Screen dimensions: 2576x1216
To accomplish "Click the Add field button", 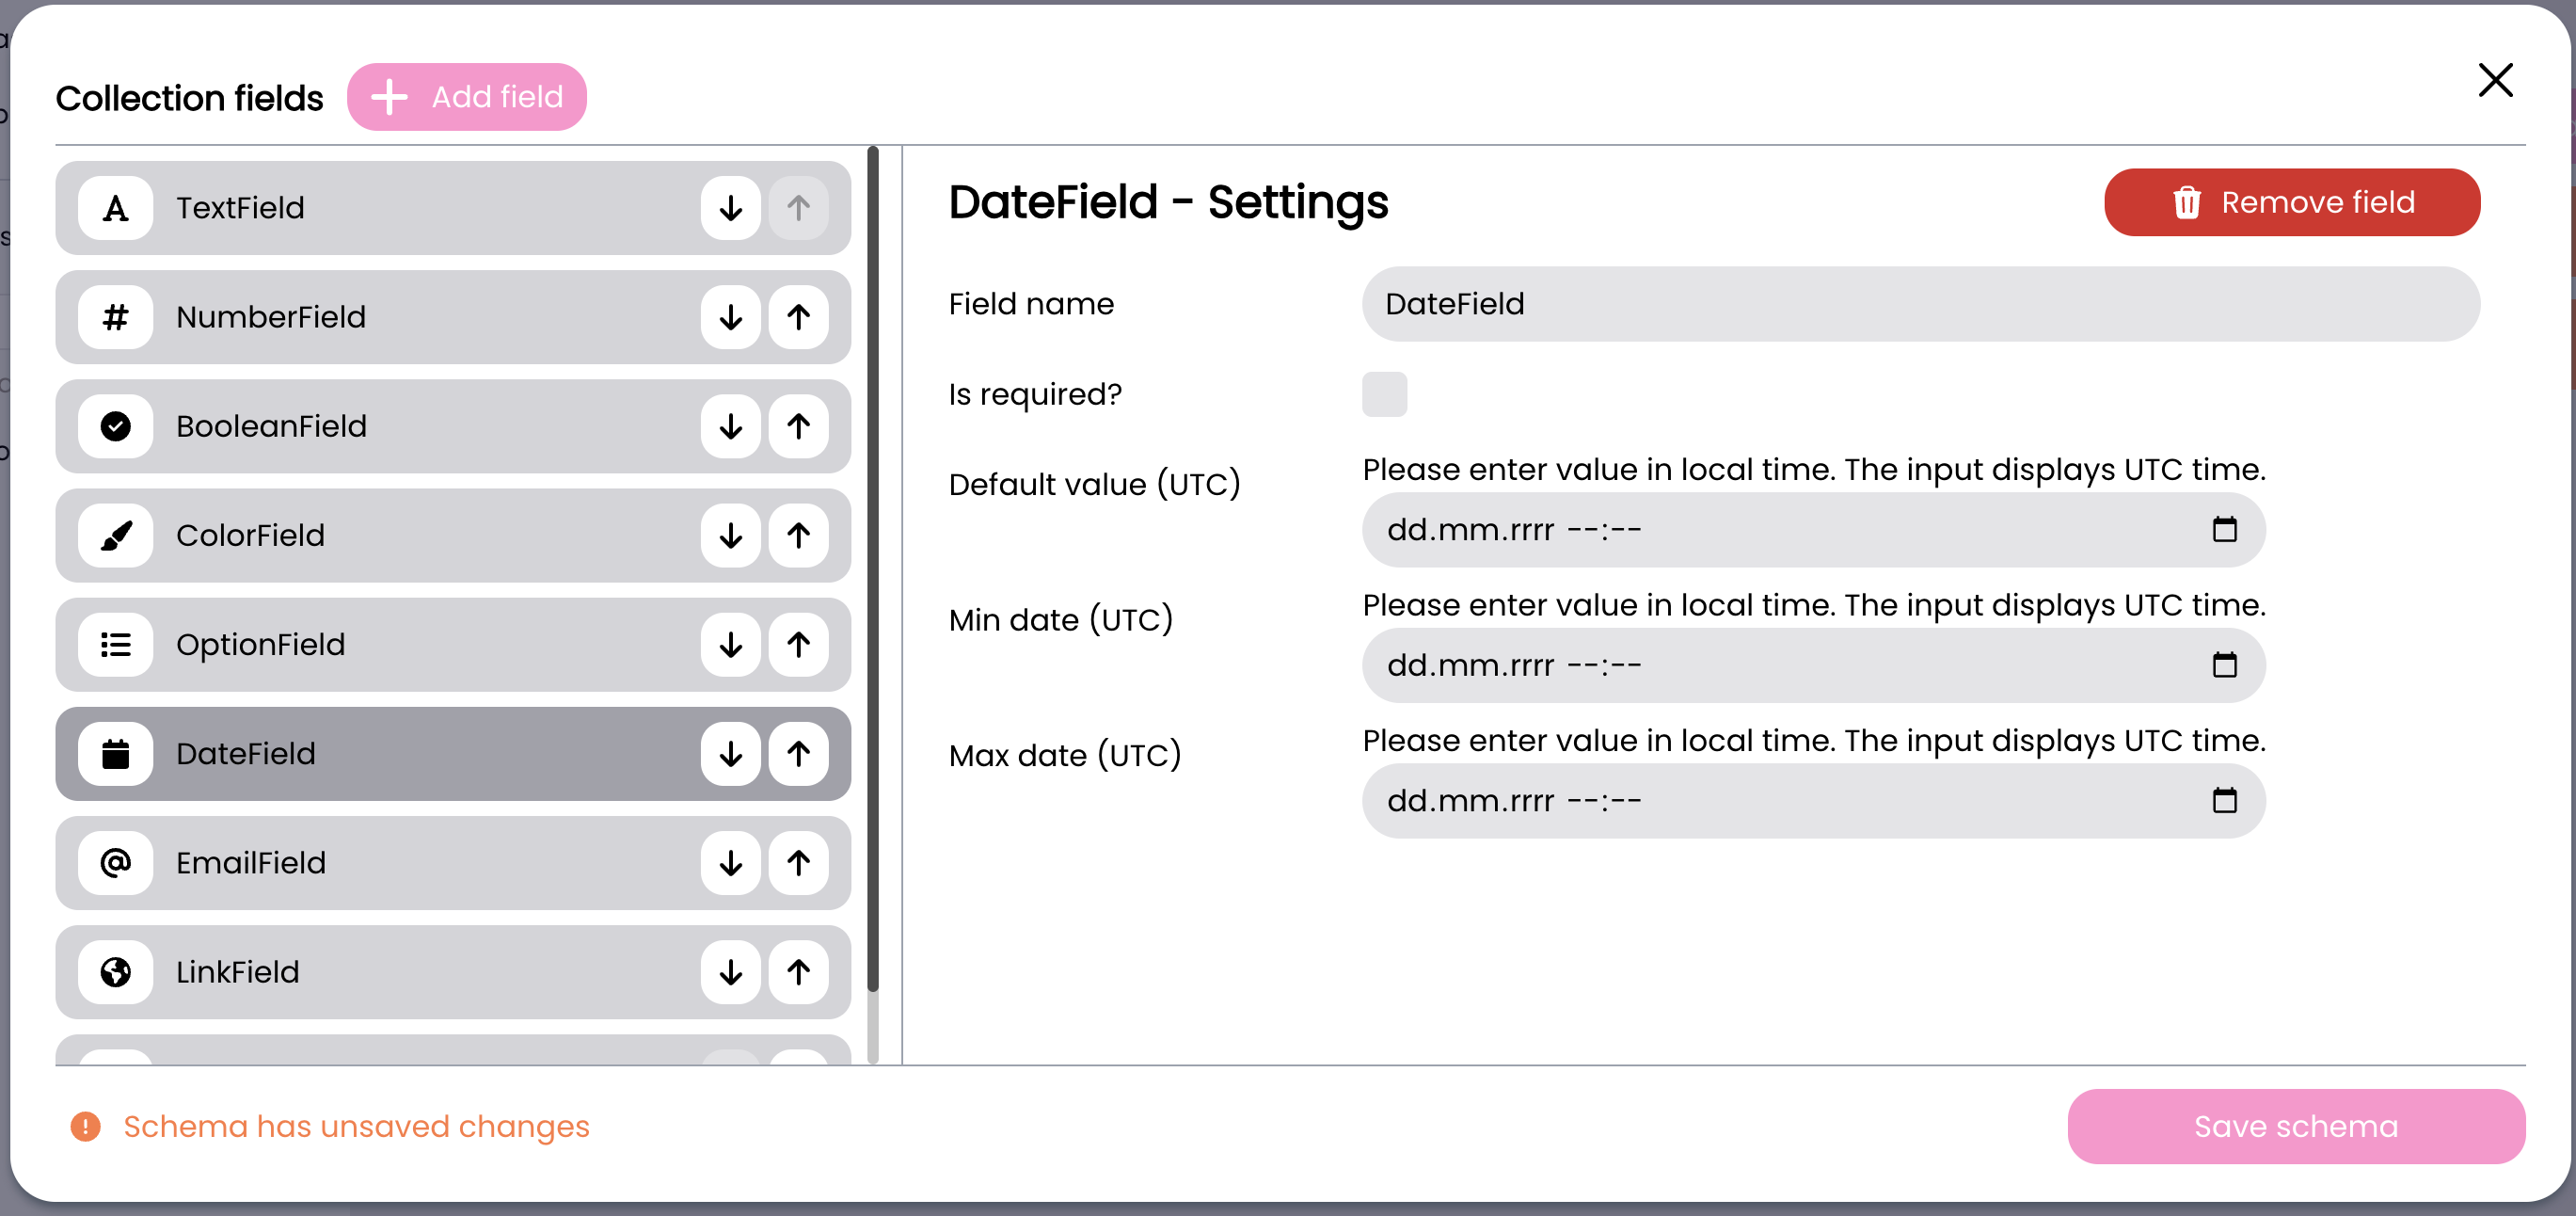I will pos(466,97).
